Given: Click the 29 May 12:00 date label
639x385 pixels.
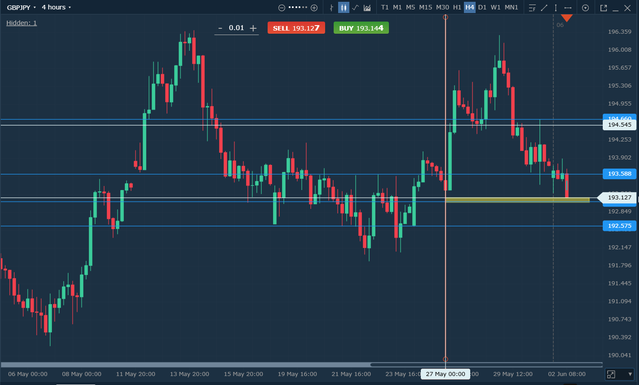Looking at the screenshot, I should point(513,374).
